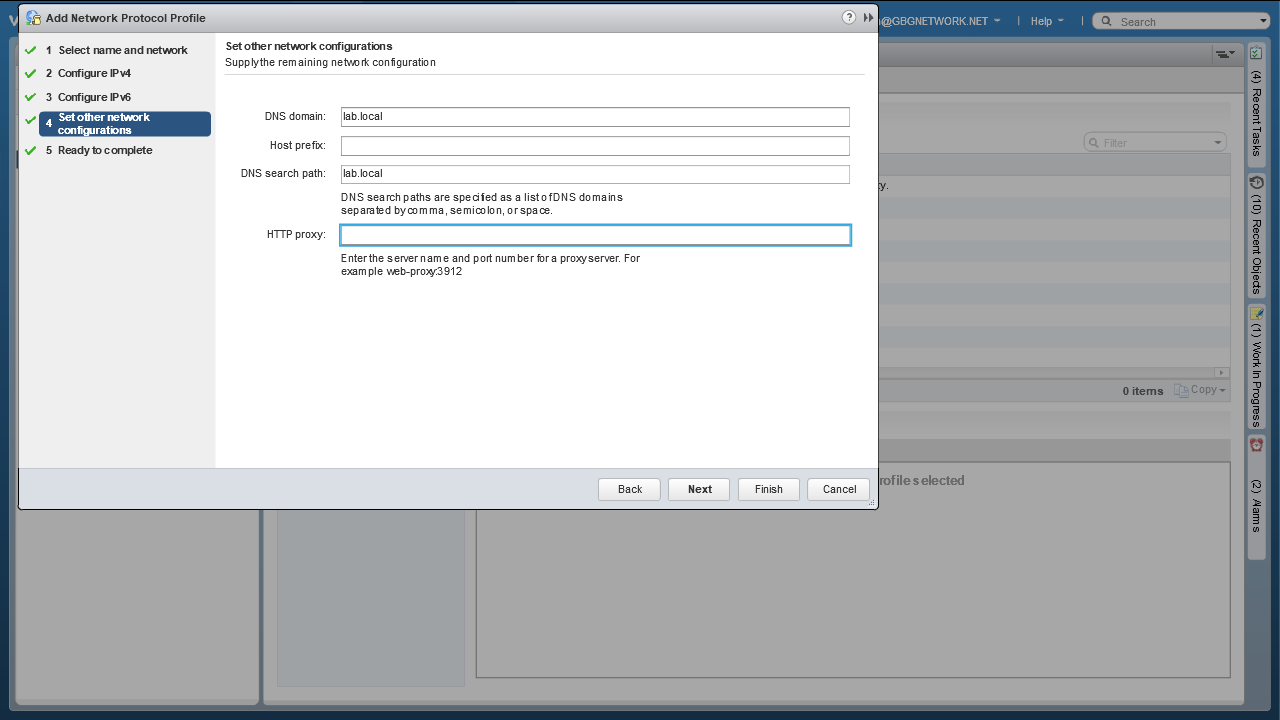This screenshot has height=720, width=1280.
Task: Cancel the Add Network Protocol Profile wizard
Action: tap(839, 489)
